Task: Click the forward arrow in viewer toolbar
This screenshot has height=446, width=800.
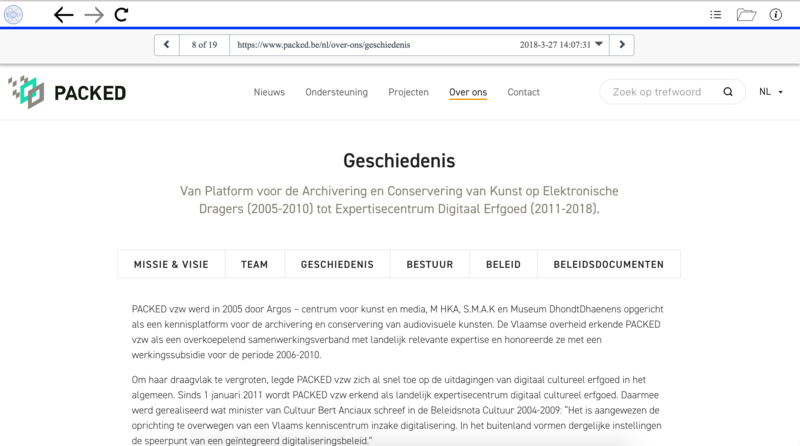Action: tap(93, 14)
